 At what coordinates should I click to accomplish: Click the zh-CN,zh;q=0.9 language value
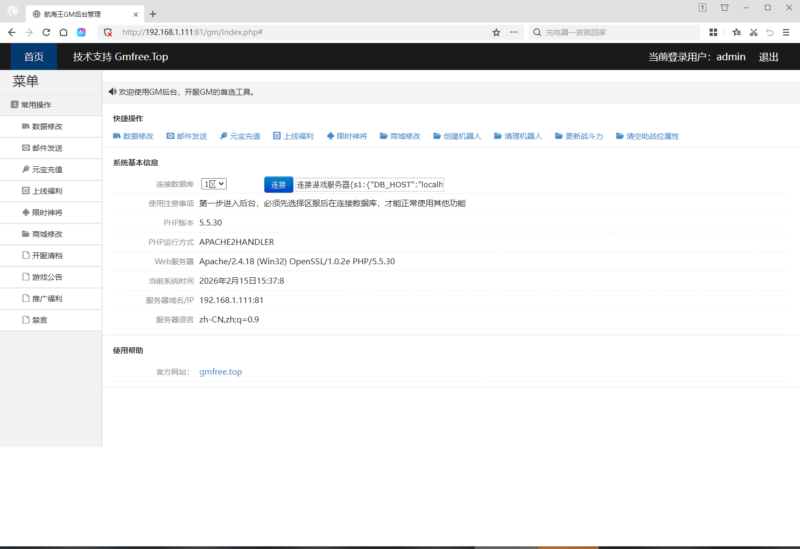click(229, 319)
